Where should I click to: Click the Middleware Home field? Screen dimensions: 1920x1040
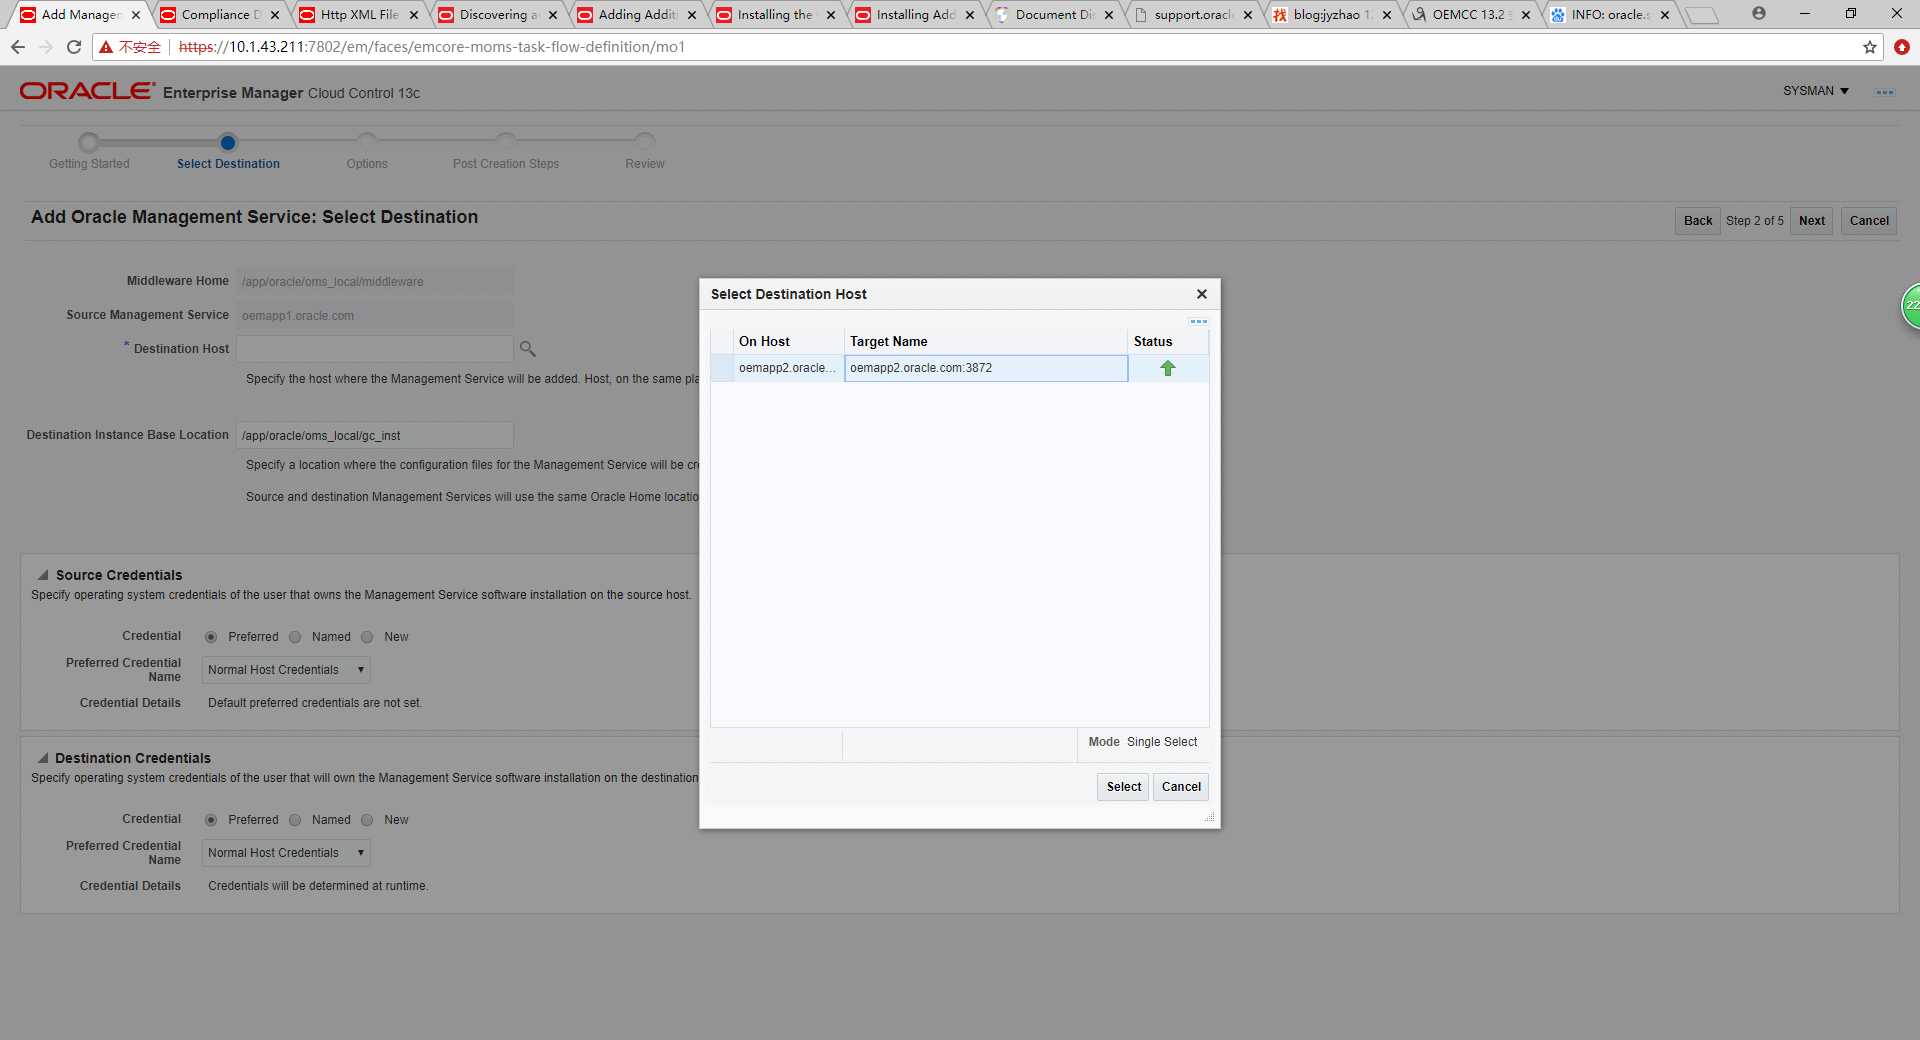click(375, 281)
